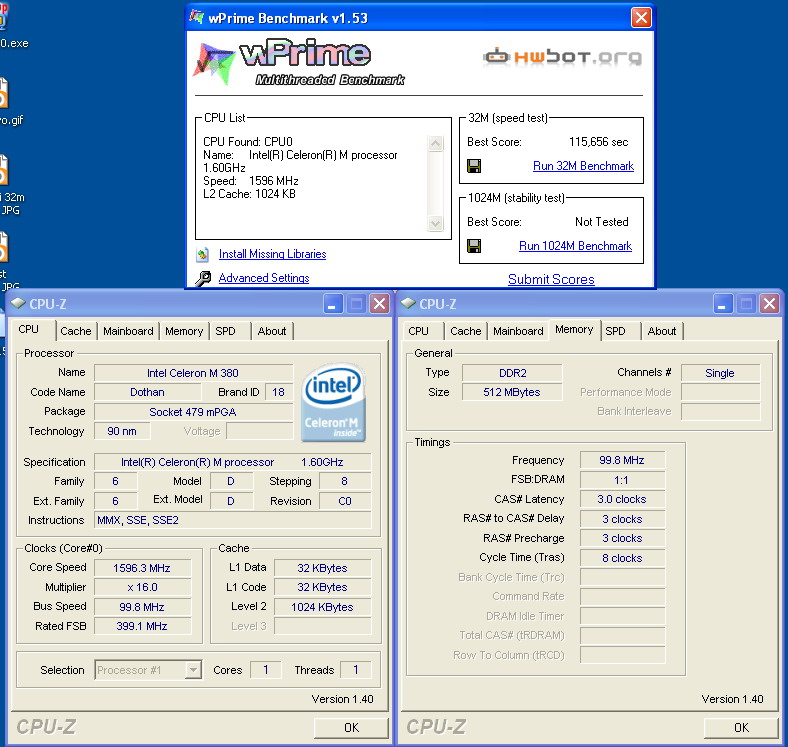Click the wPrime title bar app icon
788x747 pixels.
click(196, 17)
